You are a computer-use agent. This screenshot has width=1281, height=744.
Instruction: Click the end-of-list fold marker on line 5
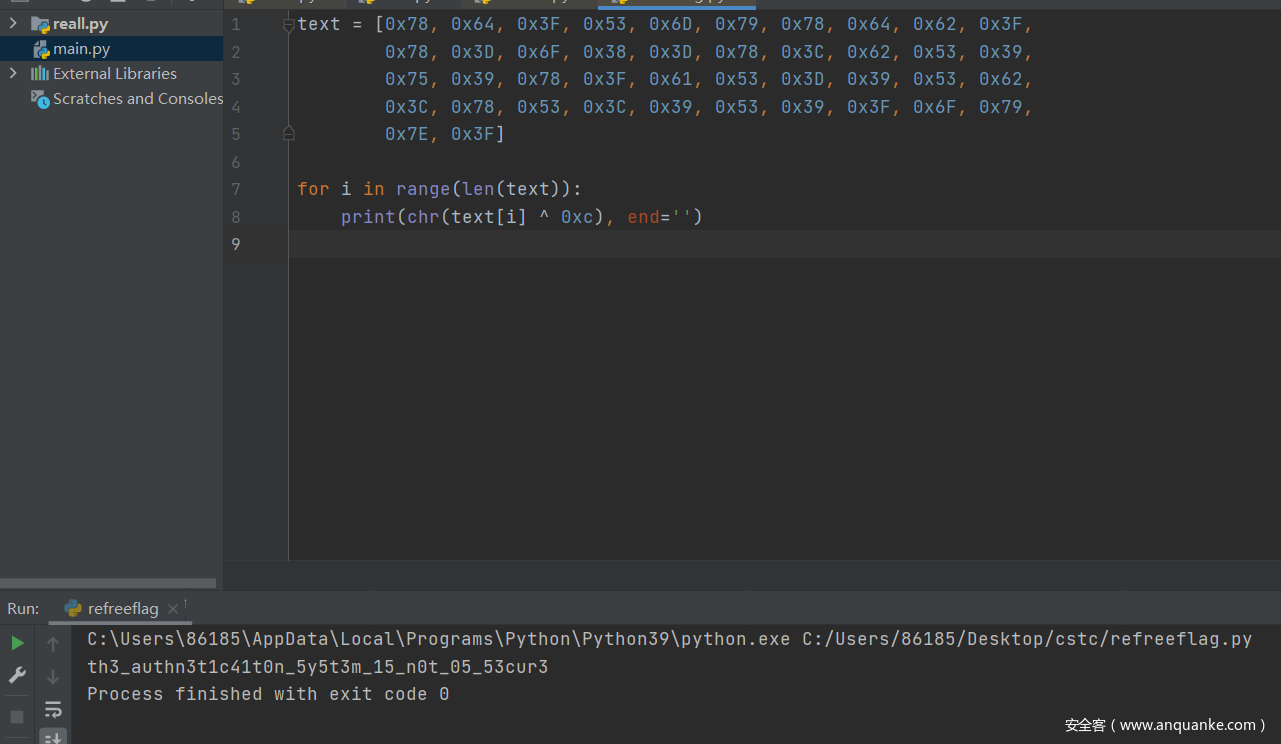point(288,133)
